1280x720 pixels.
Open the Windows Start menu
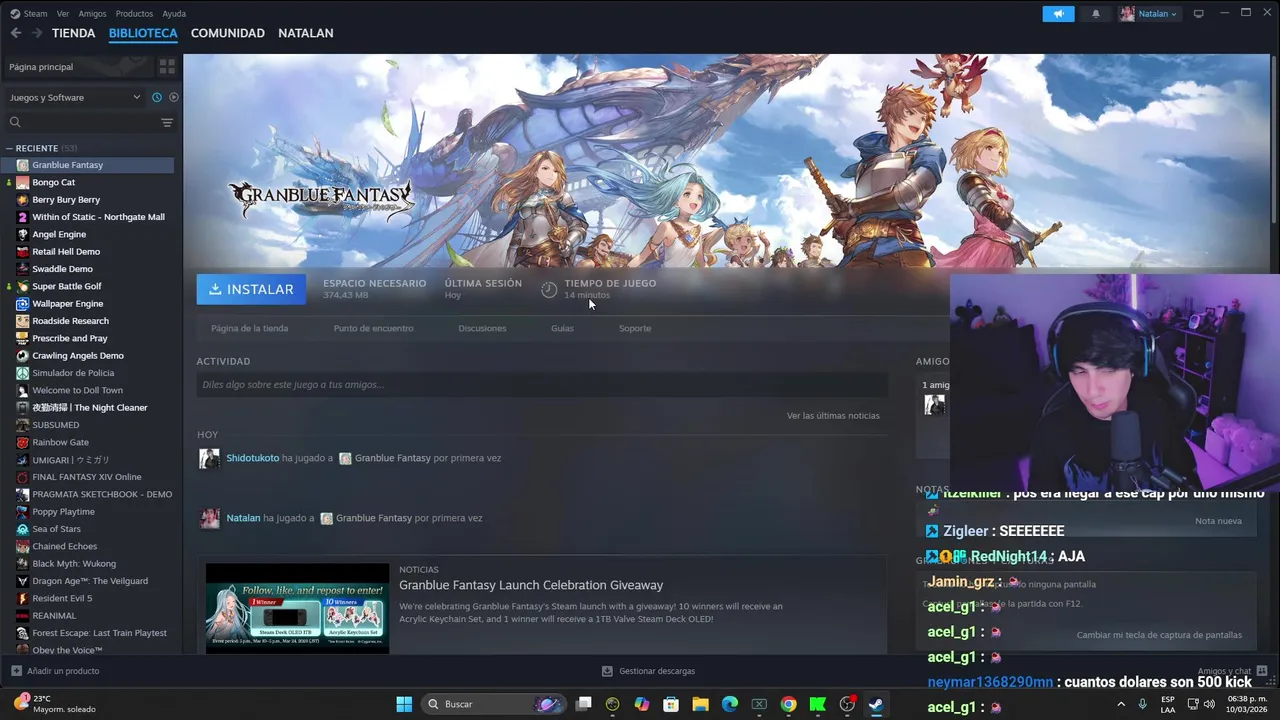click(404, 704)
